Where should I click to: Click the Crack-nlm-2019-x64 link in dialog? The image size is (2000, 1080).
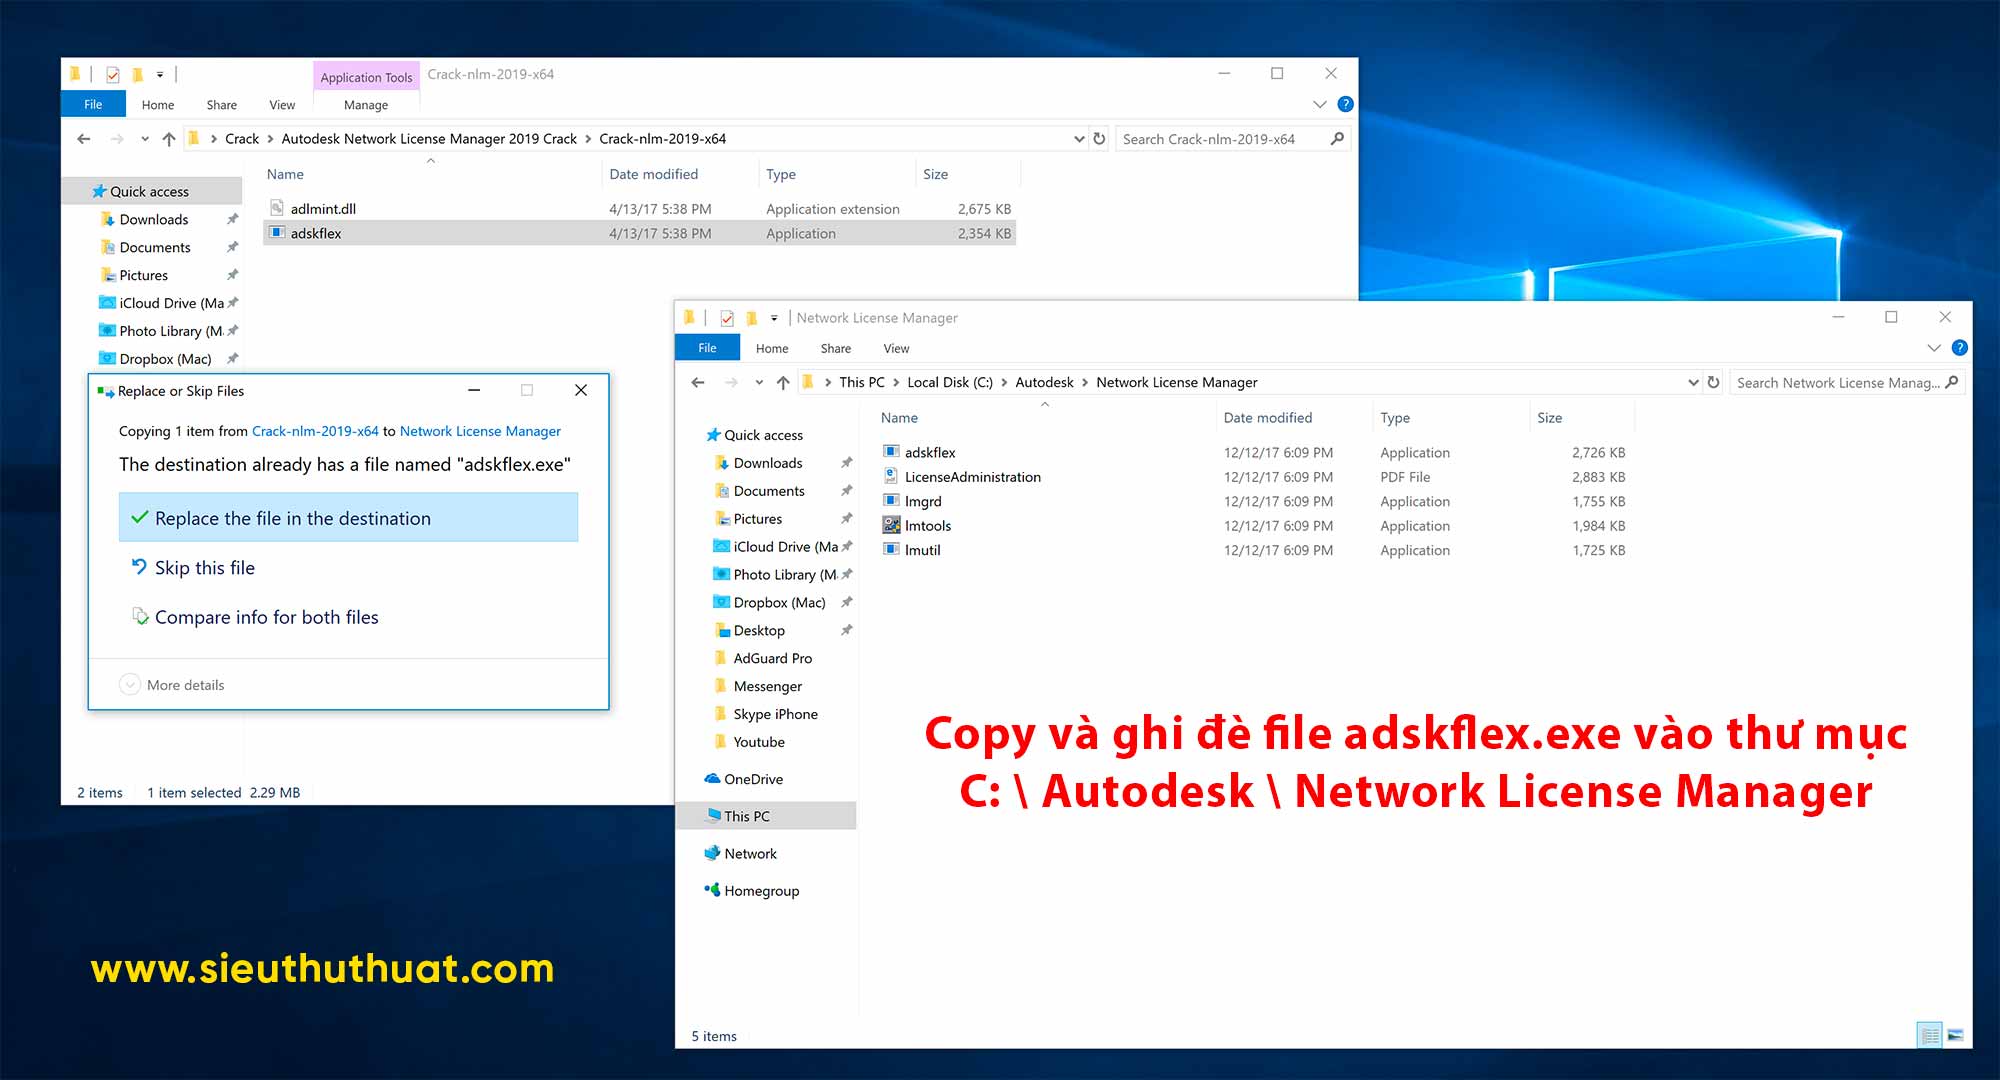point(315,431)
